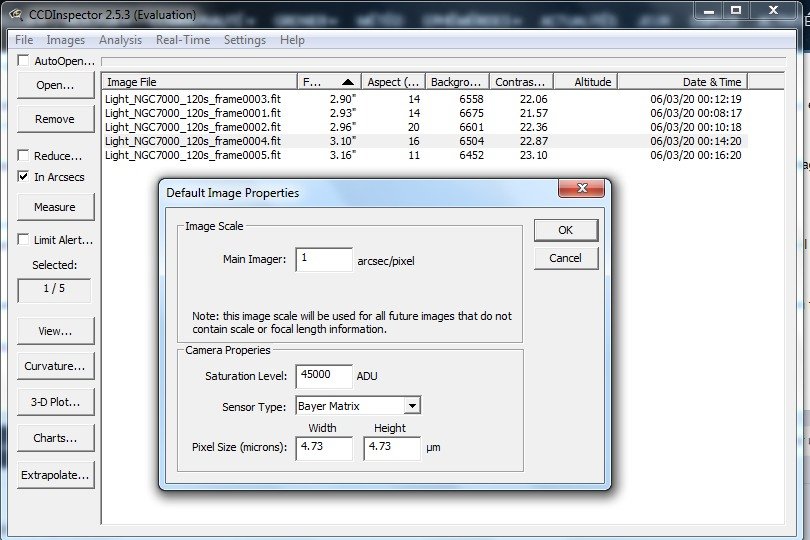Enable the Reduce checkbox

23,156
